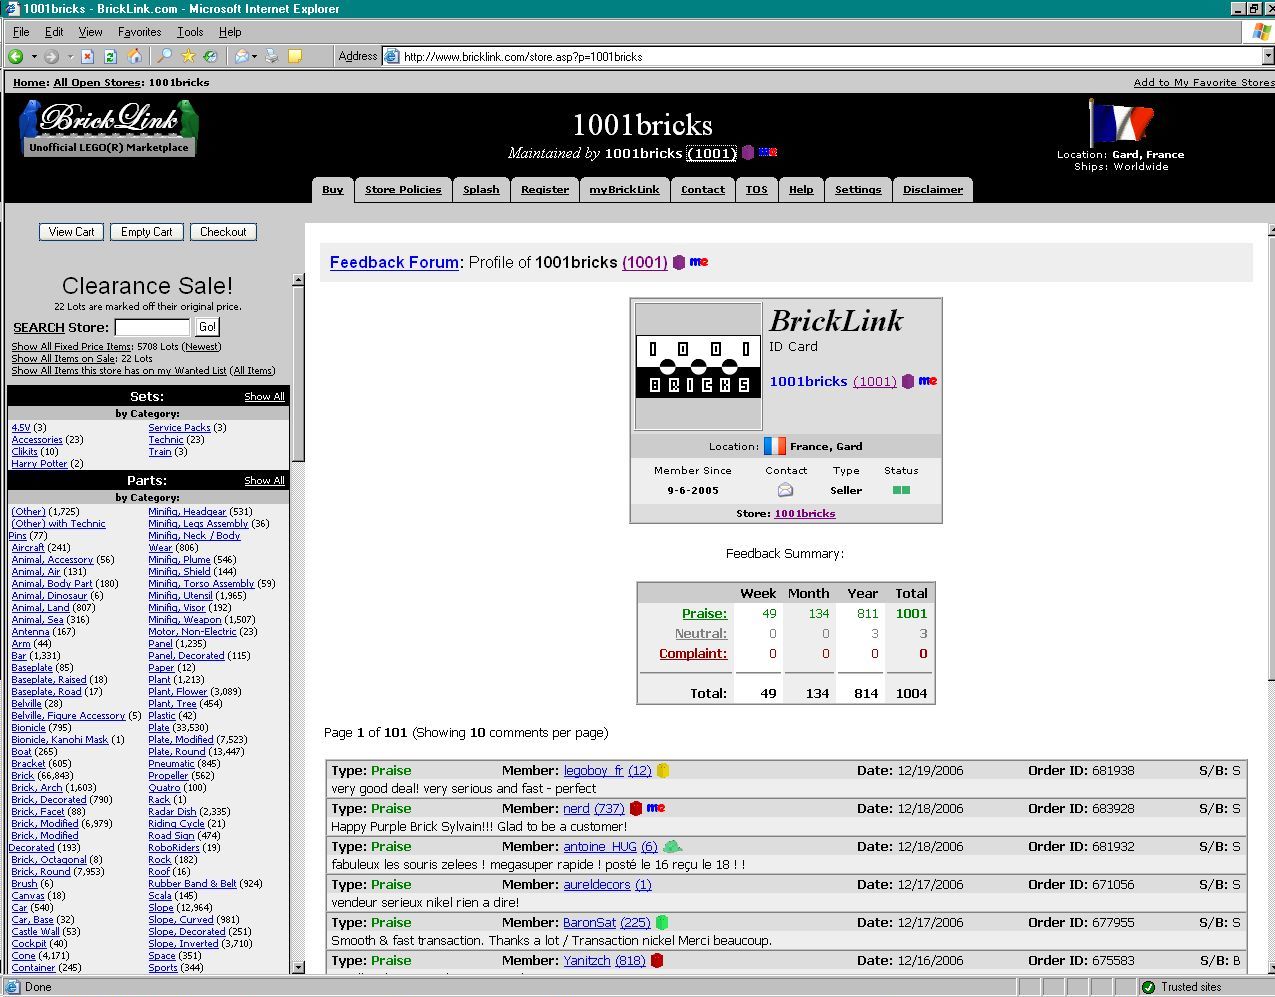Open the Tools menu

point(190,32)
